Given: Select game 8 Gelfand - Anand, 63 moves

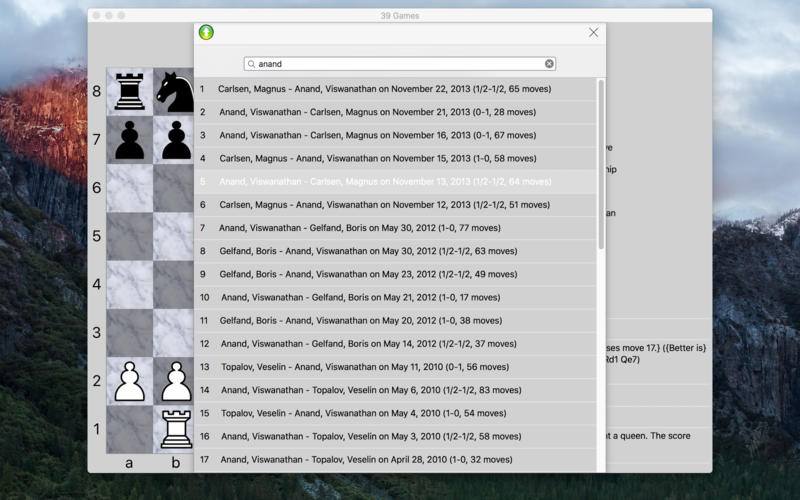Looking at the screenshot, I should pyautogui.click(x=395, y=251).
